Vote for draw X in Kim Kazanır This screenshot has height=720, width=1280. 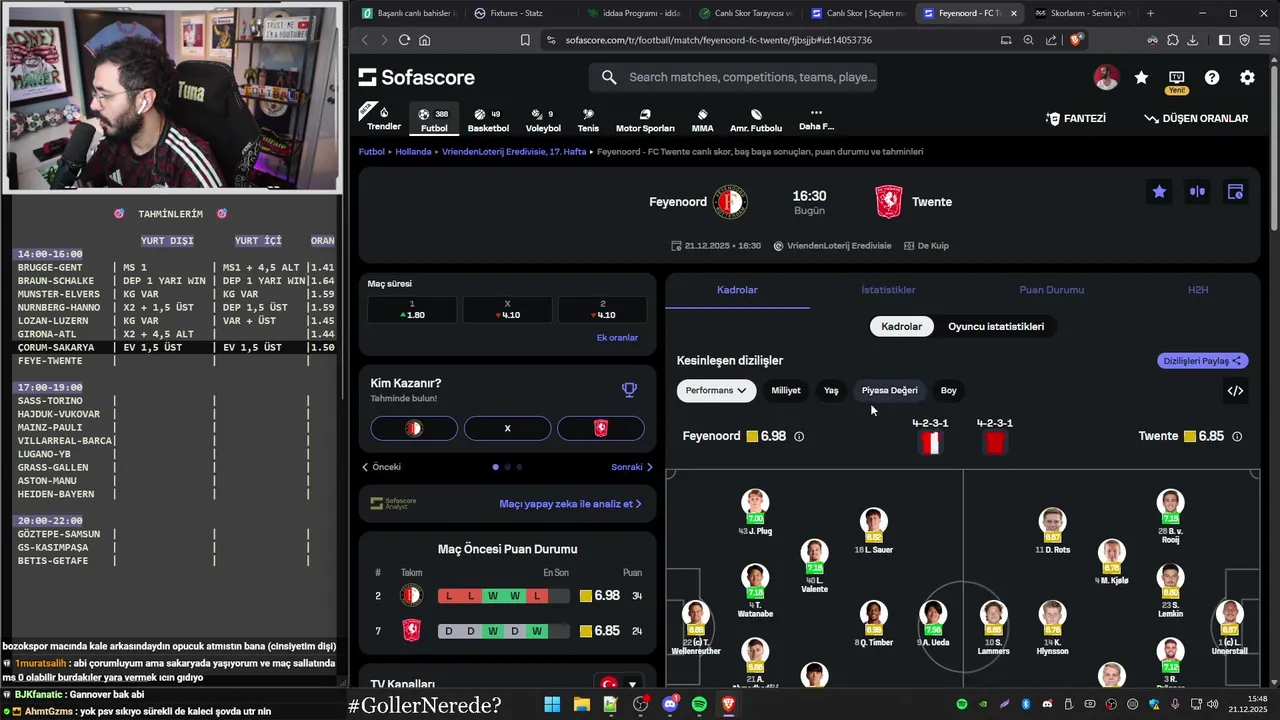(507, 428)
